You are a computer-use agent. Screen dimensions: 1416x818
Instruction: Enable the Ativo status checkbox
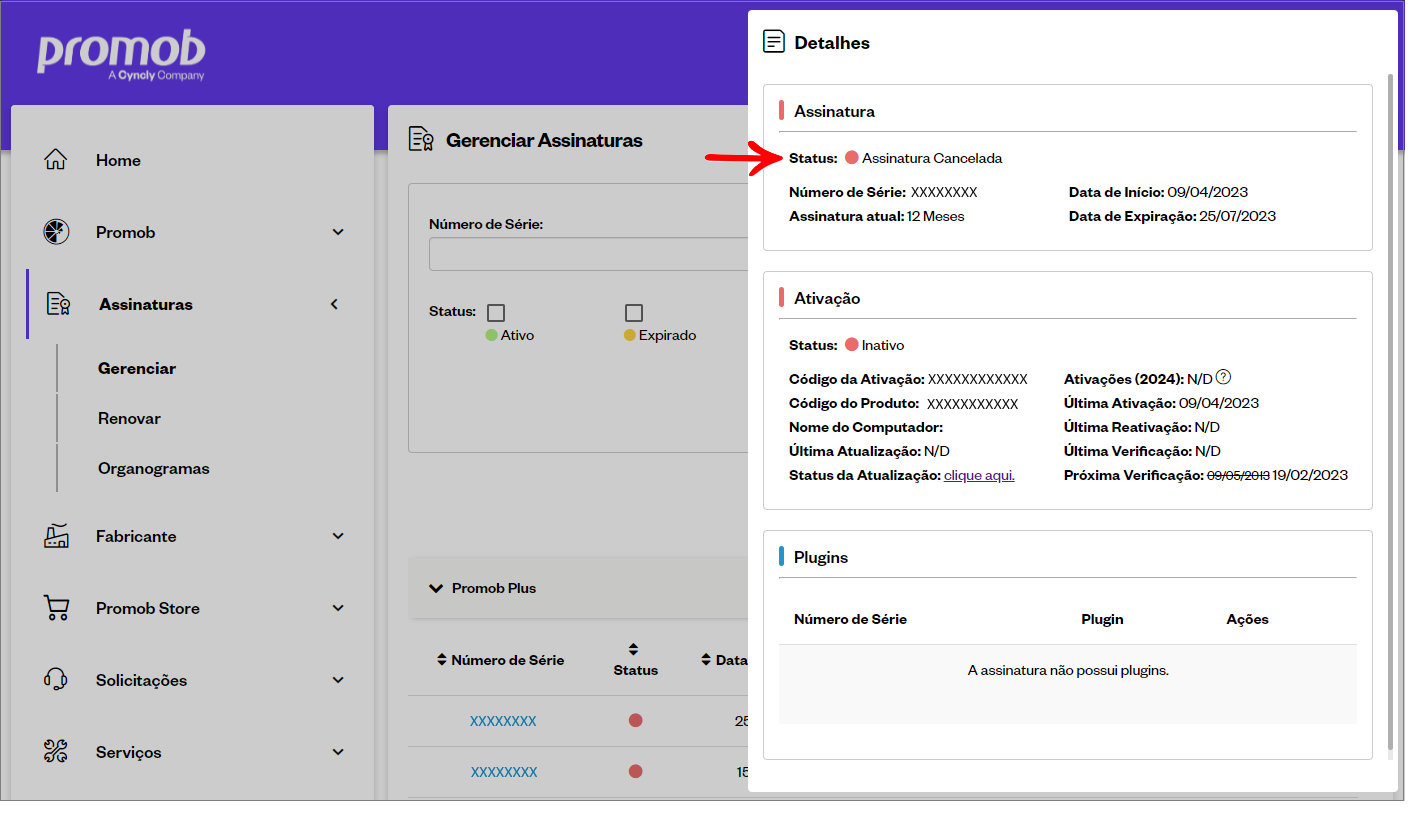(496, 313)
